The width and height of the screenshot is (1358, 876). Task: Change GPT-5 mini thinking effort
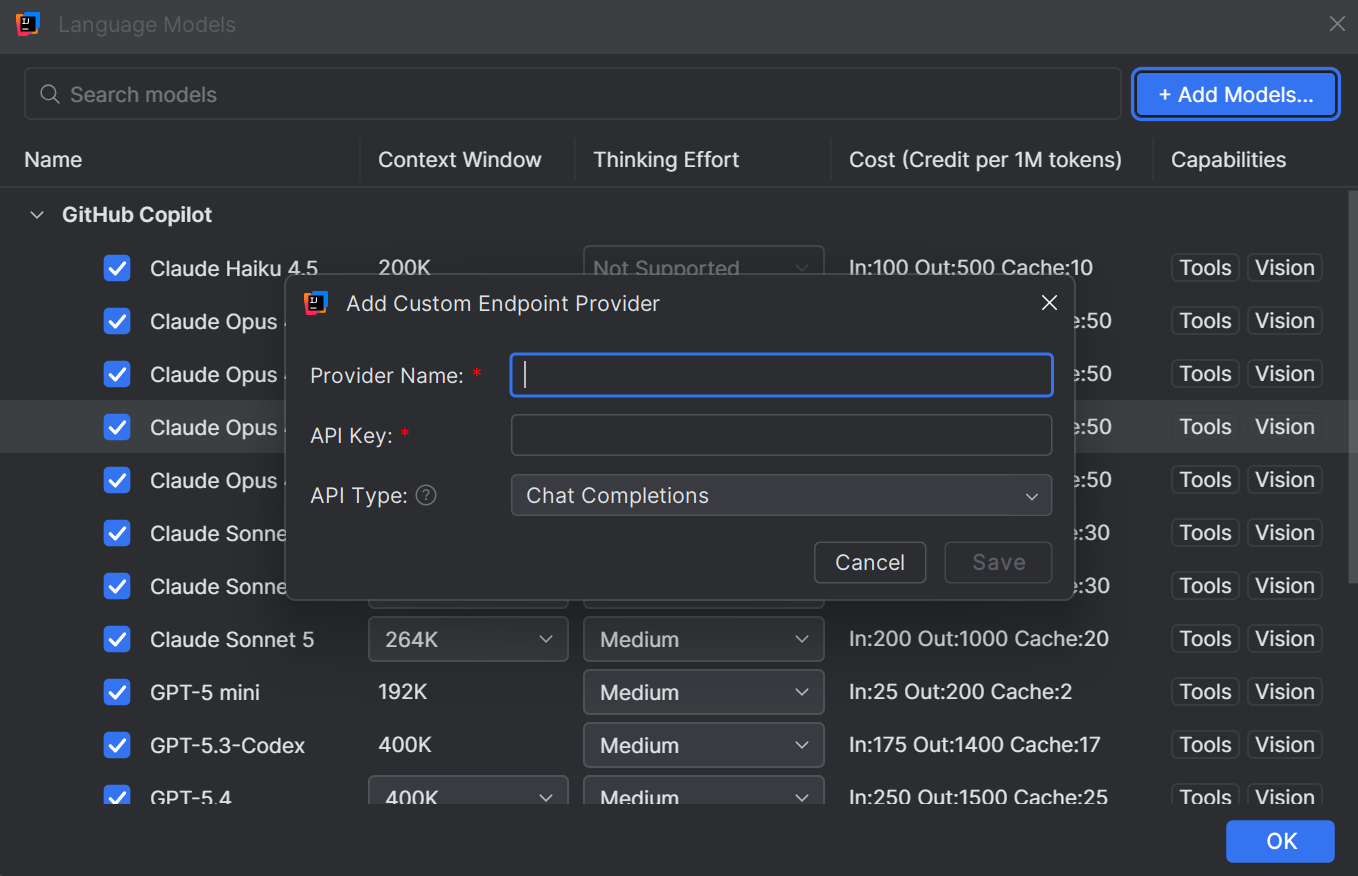(704, 692)
